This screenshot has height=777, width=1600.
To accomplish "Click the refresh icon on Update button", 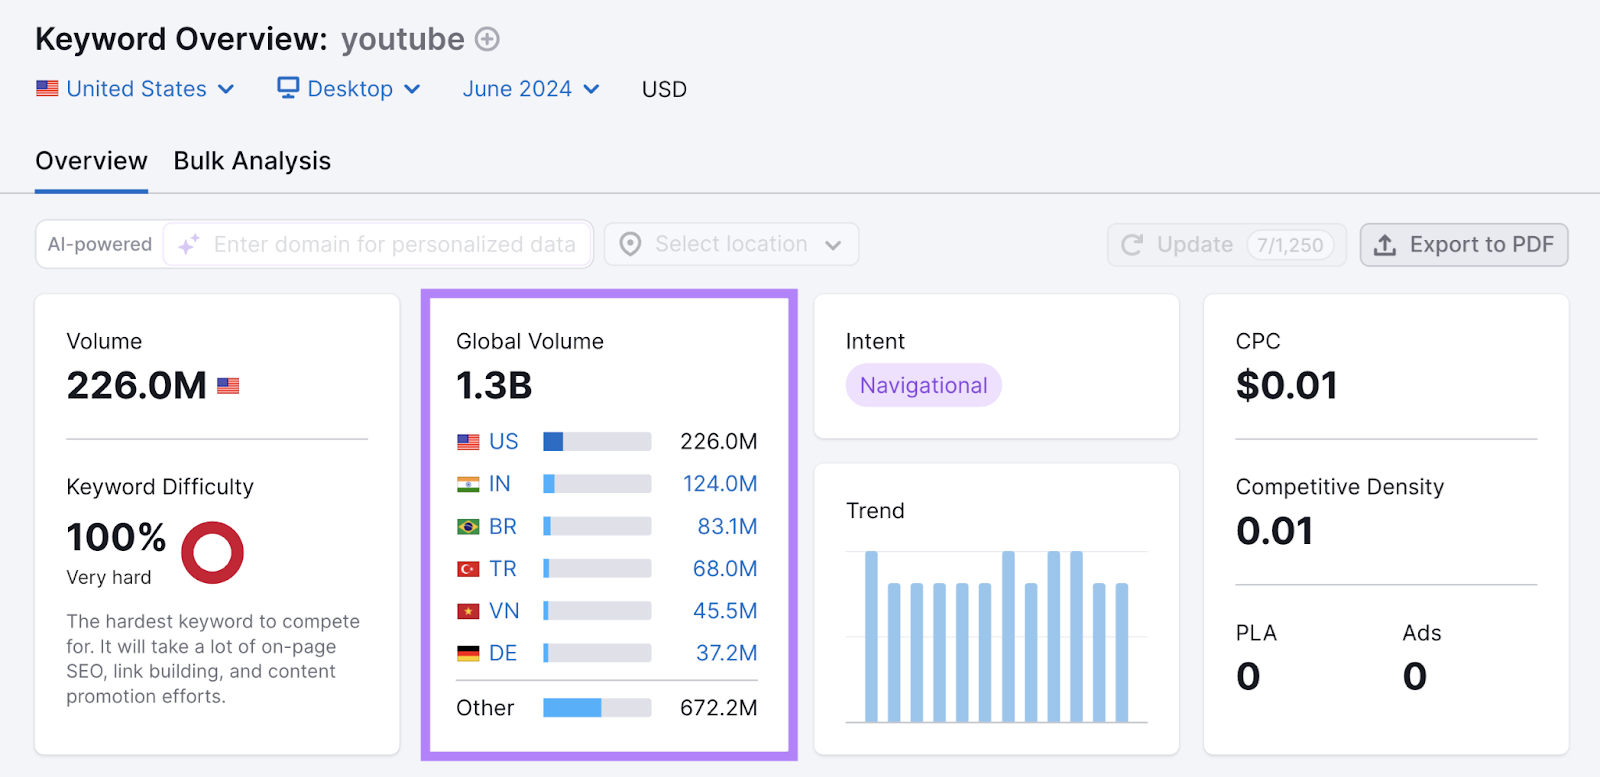I will click(x=1132, y=245).
